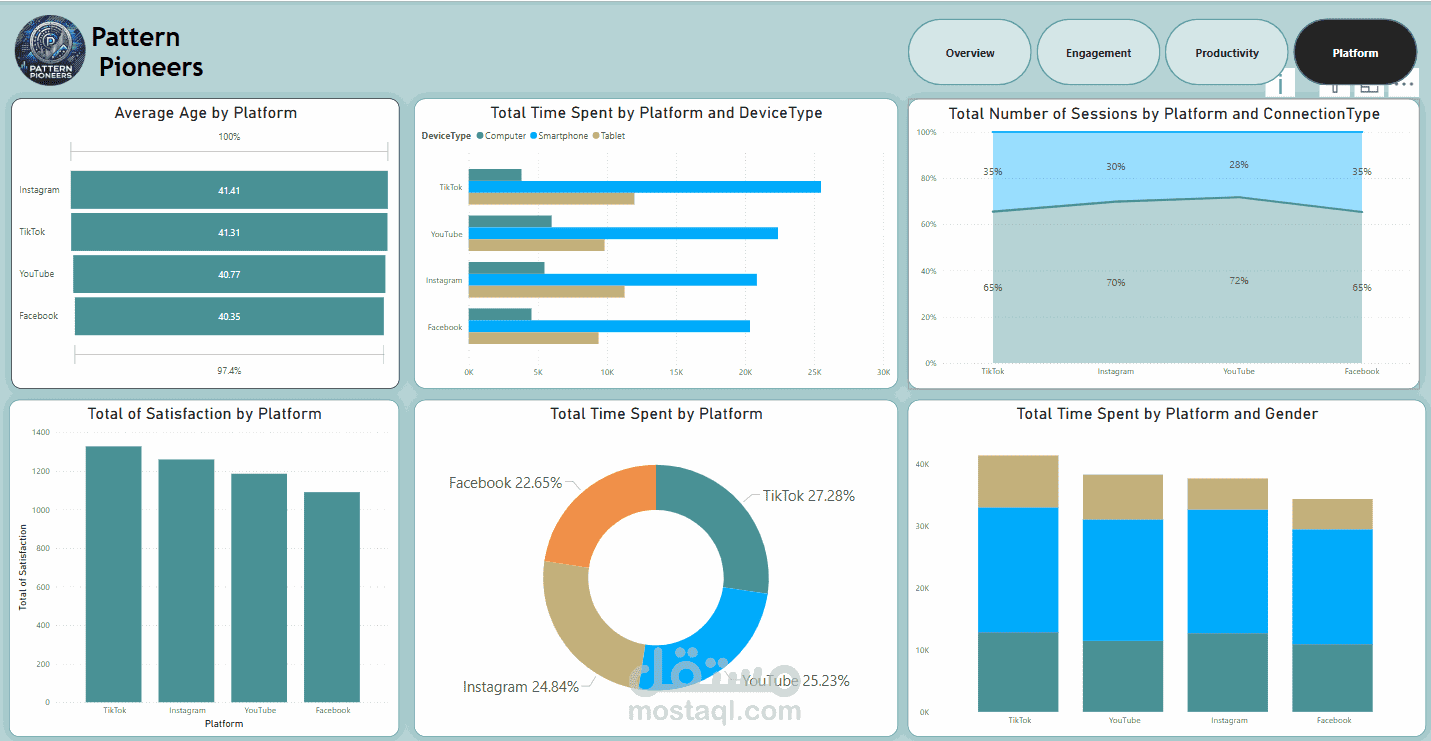Click the 'Total of Satisfaction' y-axis title

click(22, 567)
